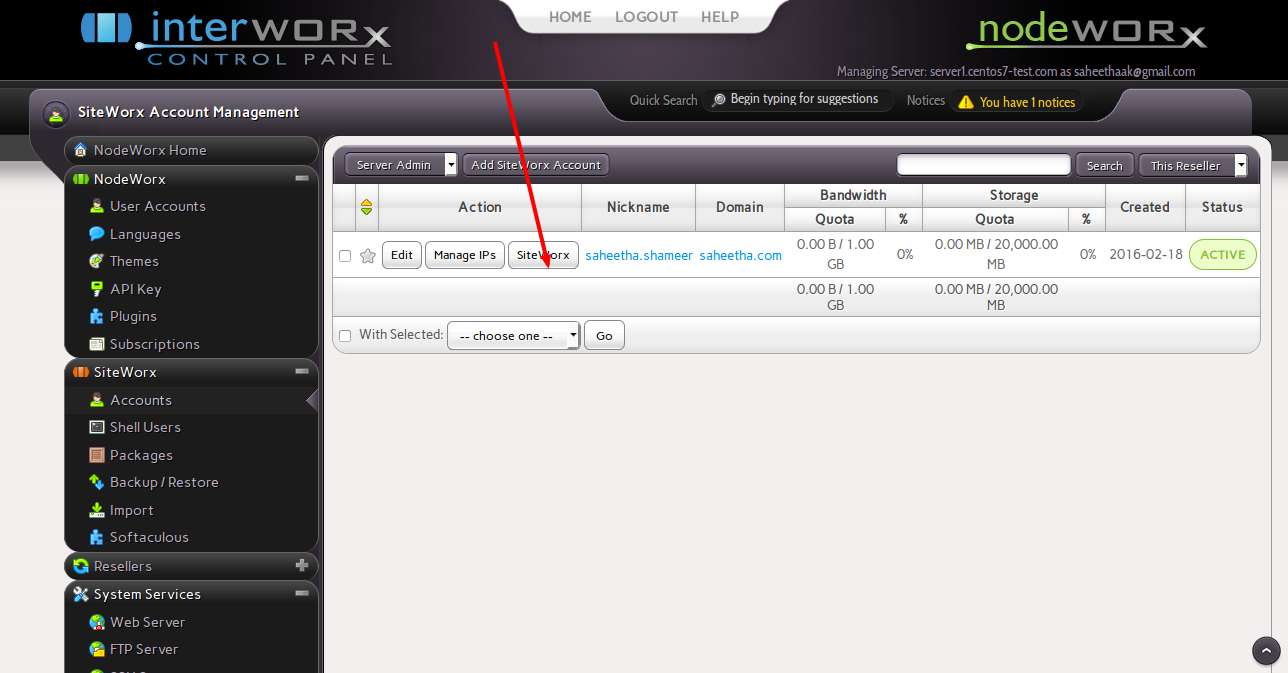
Task: Click the scroll-to-top arrow icon
Action: [x=1266, y=651]
